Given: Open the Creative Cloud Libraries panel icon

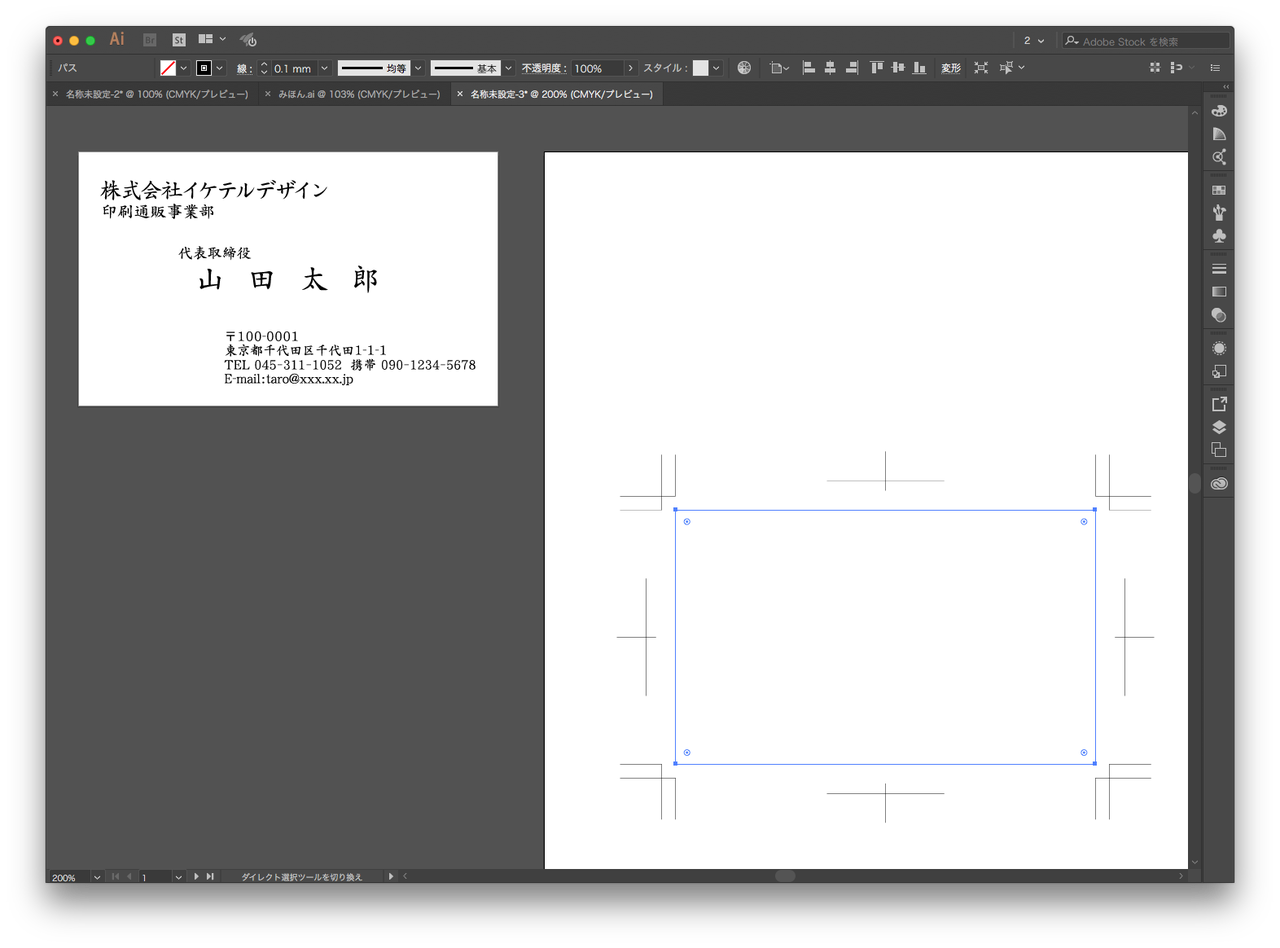Looking at the screenshot, I should tap(1219, 483).
